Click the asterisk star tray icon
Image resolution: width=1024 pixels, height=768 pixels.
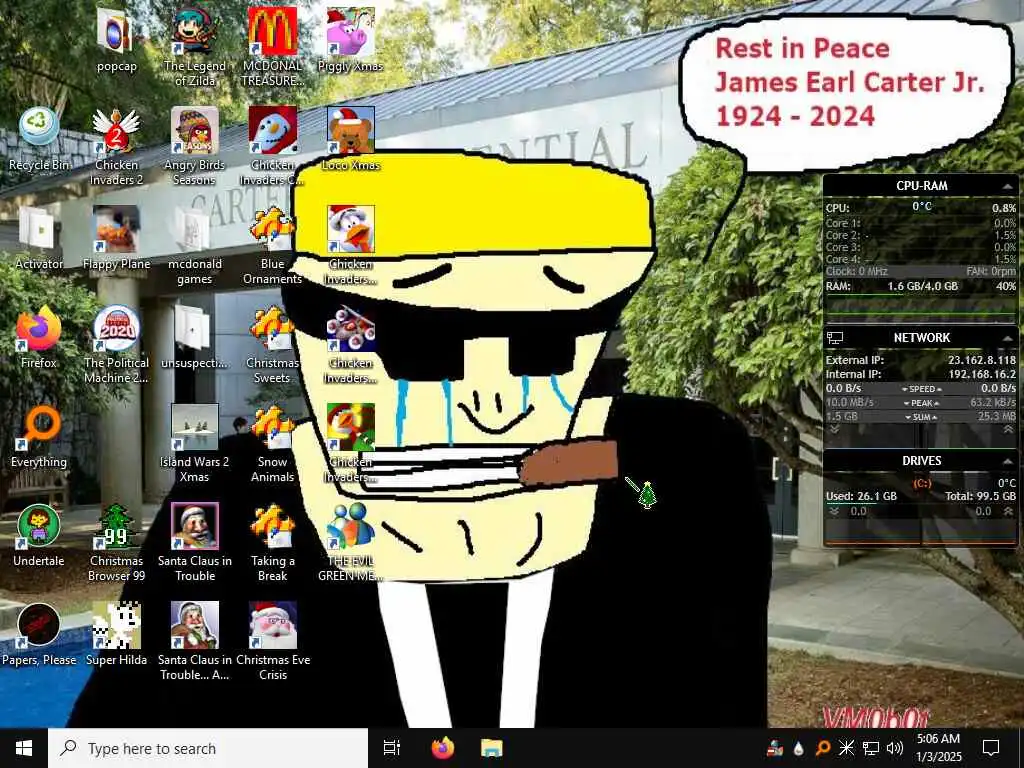tap(846, 748)
